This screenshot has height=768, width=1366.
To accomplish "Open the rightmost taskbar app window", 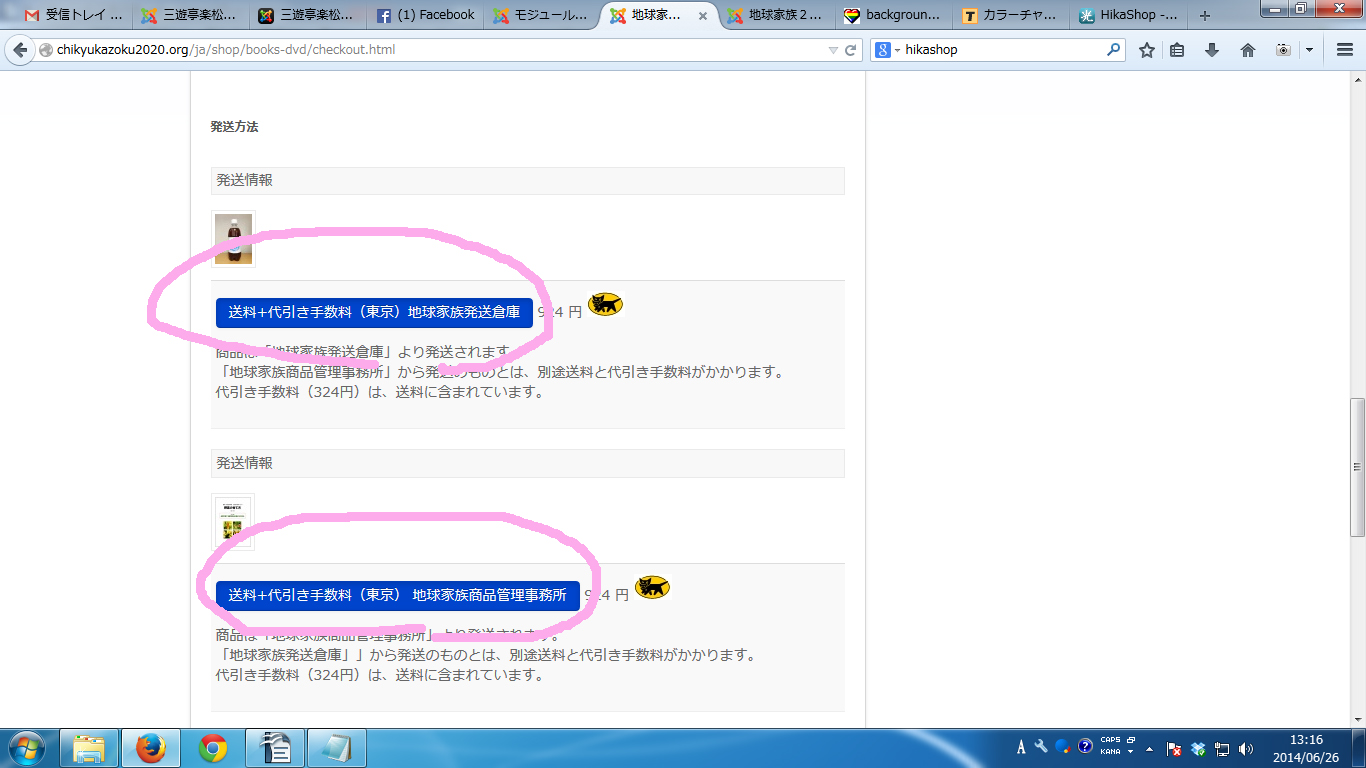I will [337, 748].
